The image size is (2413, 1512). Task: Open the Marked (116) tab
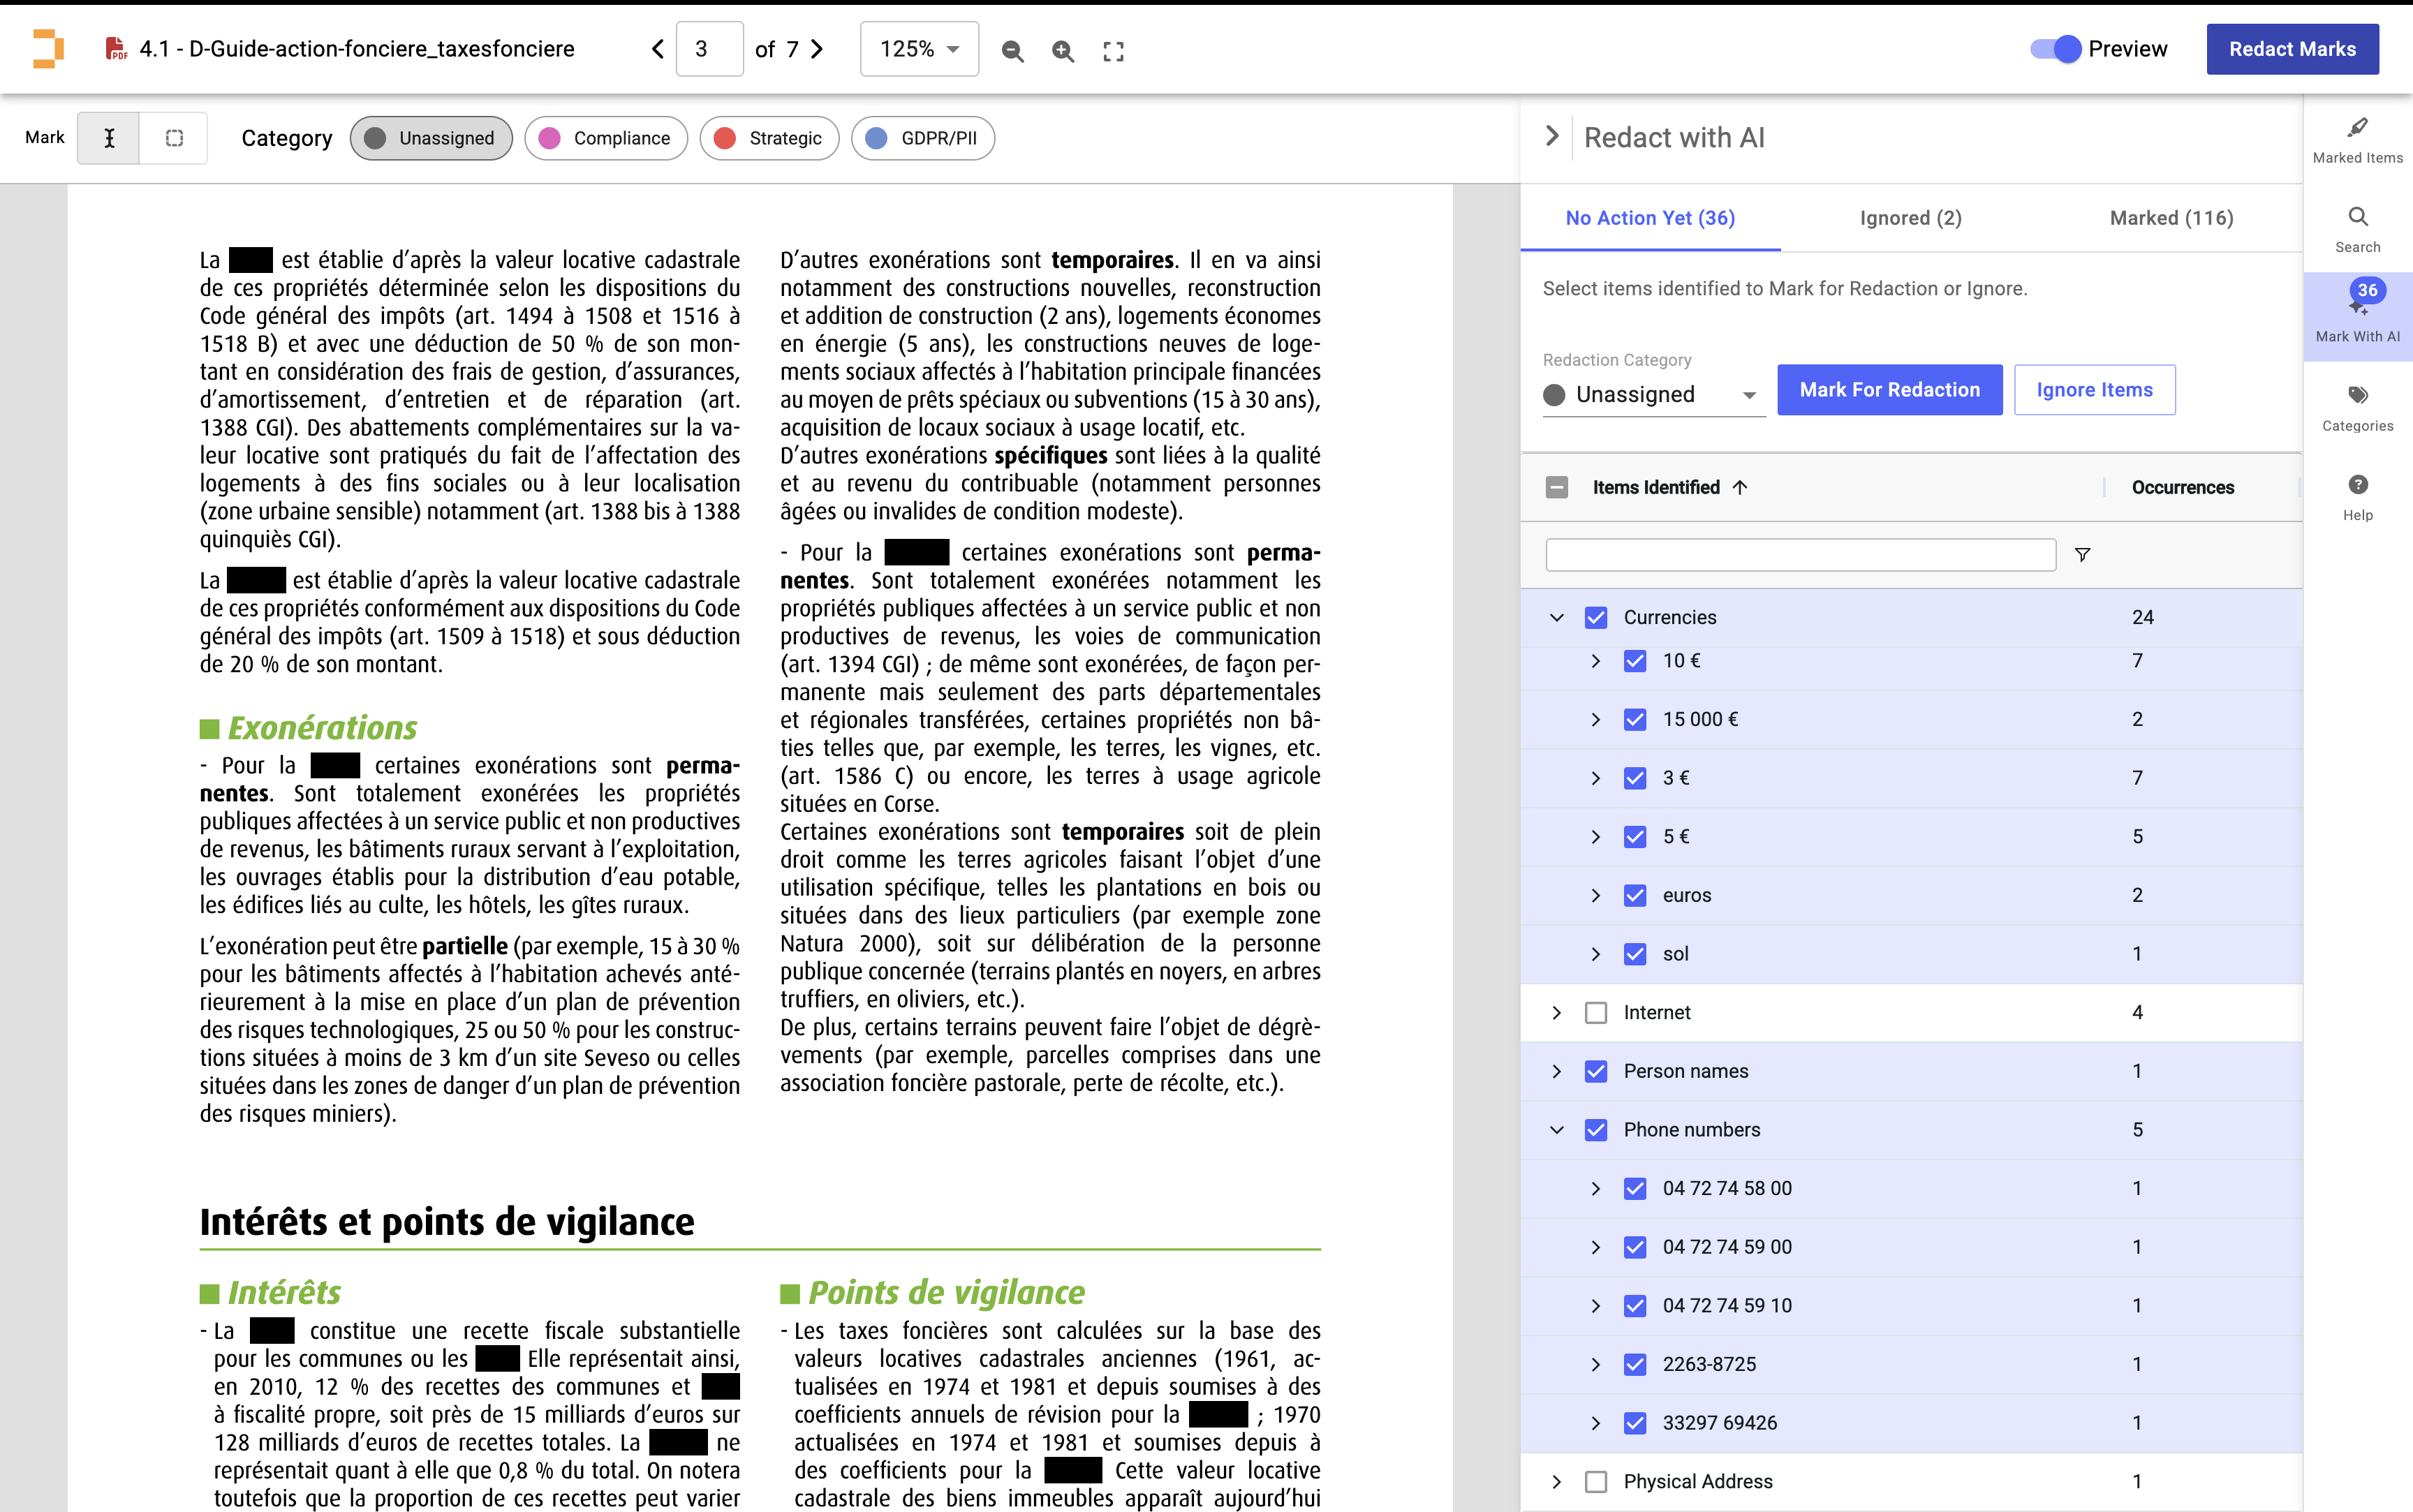tap(2170, 217)
